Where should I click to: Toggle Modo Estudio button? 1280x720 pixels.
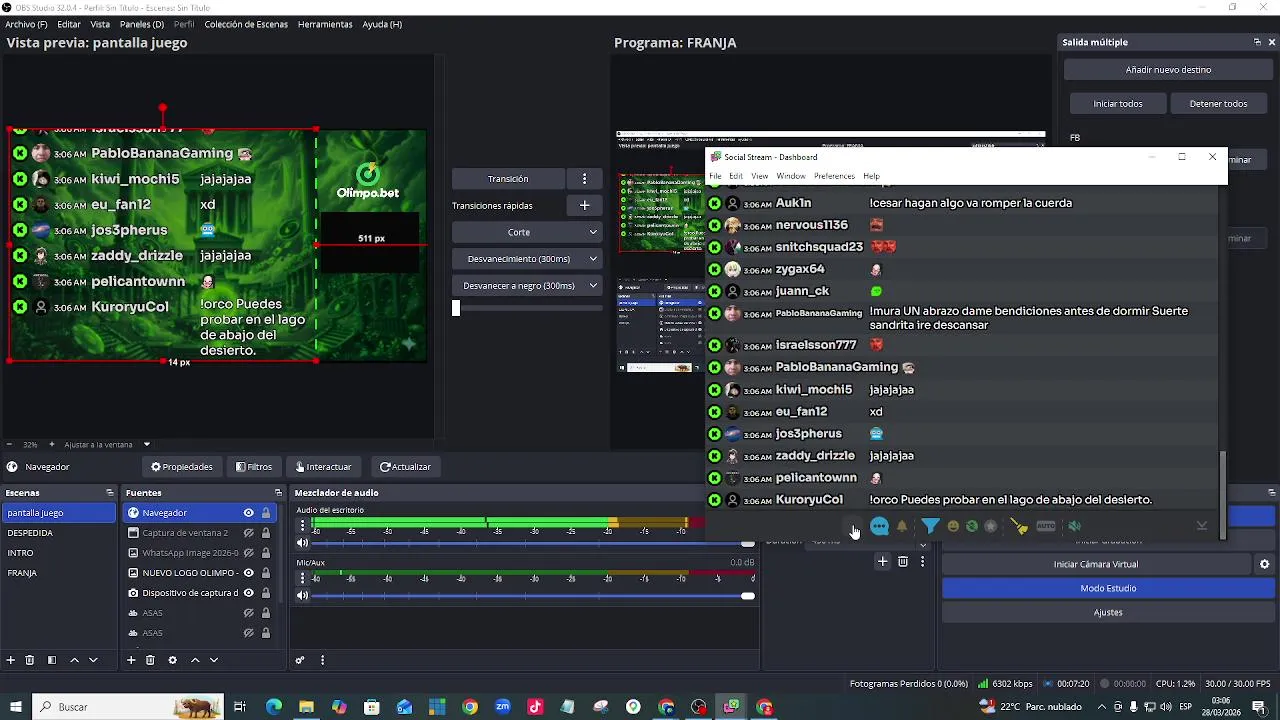[1108, 588]
